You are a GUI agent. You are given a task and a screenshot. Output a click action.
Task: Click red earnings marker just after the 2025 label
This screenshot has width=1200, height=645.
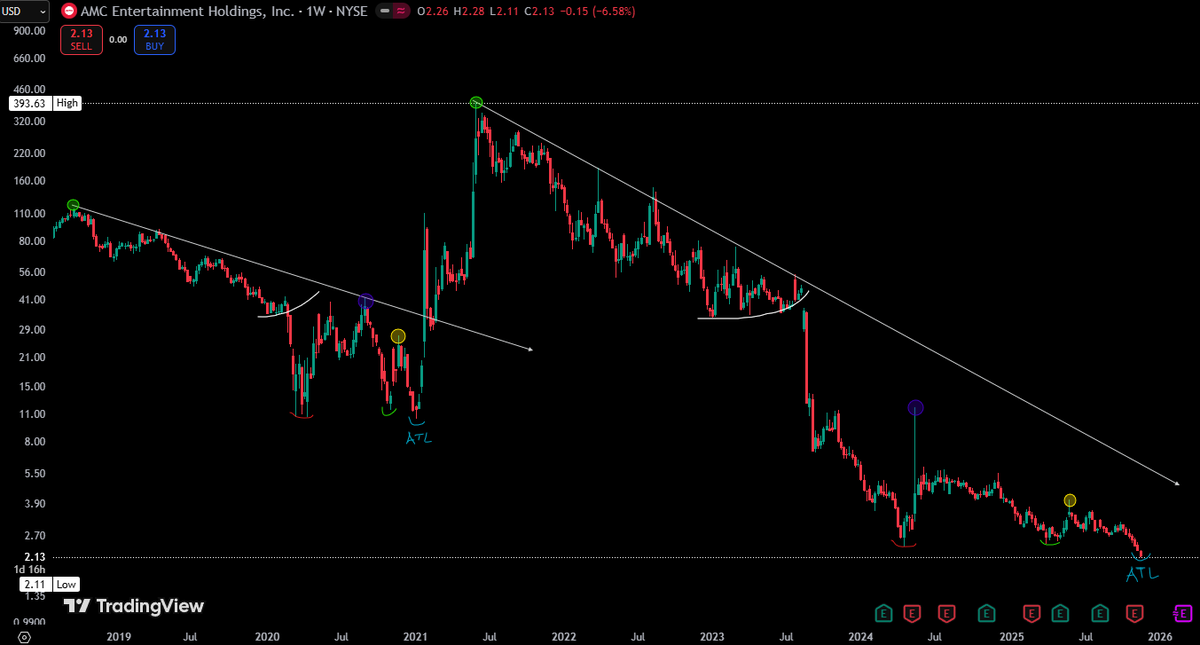pyautogui.click(x=1033, y=612)
